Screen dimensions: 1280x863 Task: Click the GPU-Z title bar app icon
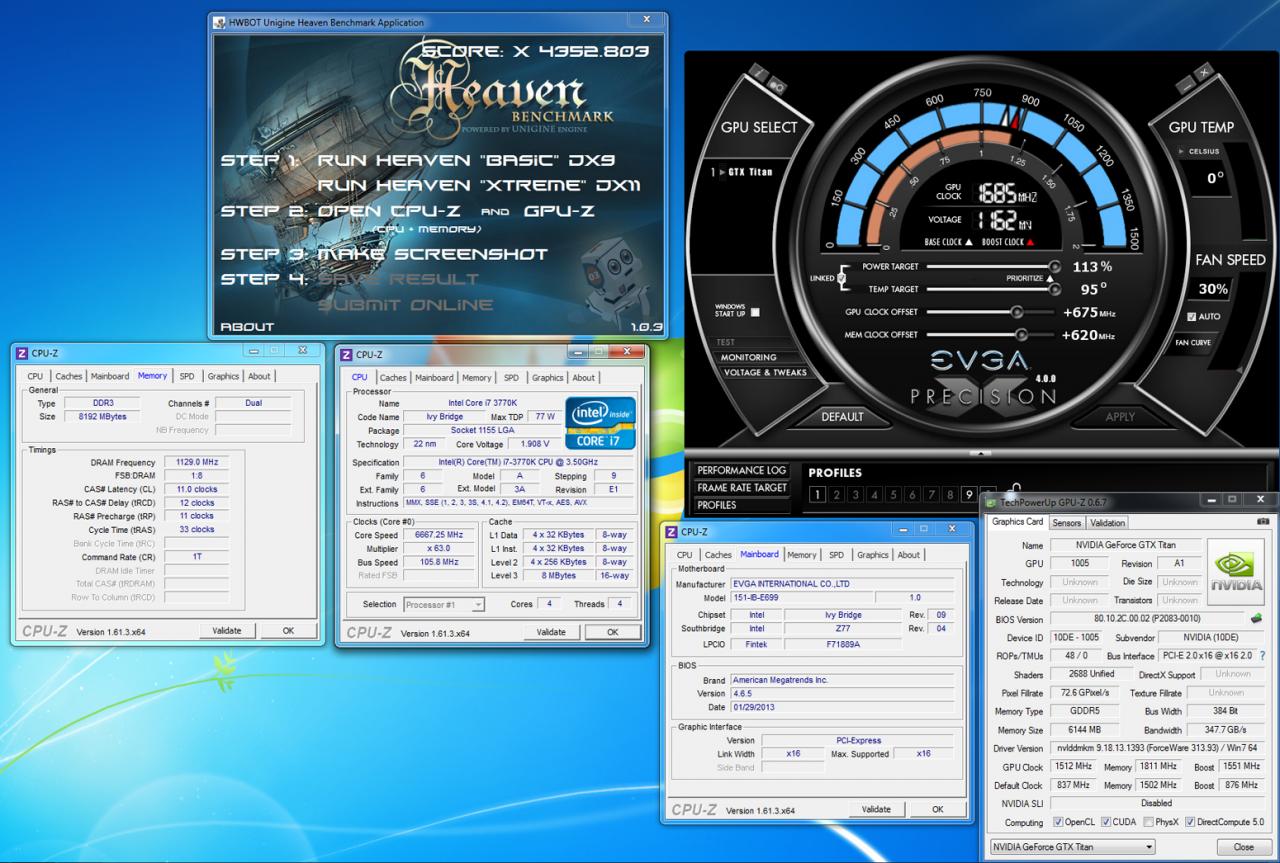pyautogui.click(x=992, y=502)
